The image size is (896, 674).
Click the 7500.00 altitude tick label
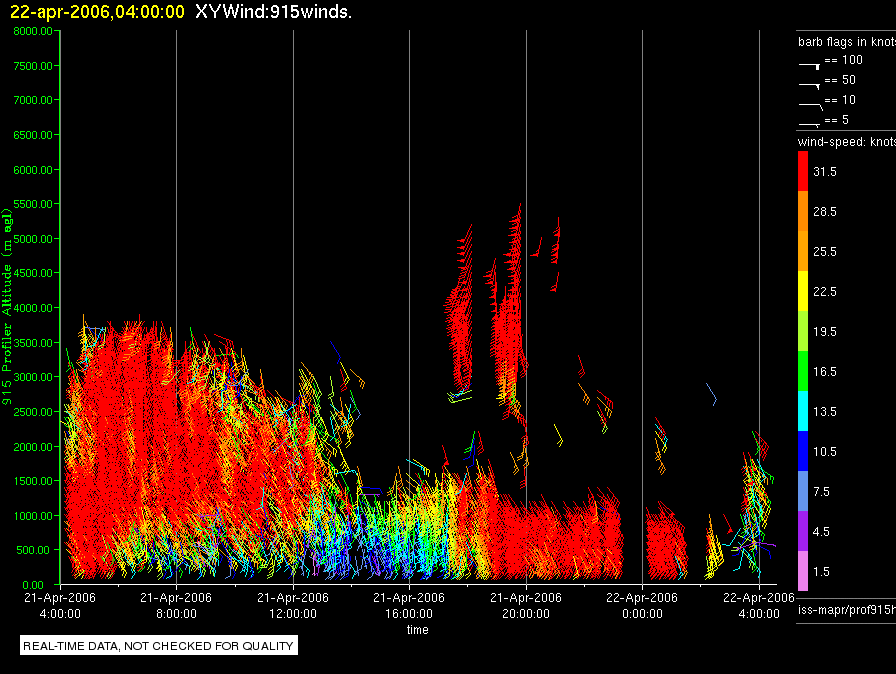(33, 66)
